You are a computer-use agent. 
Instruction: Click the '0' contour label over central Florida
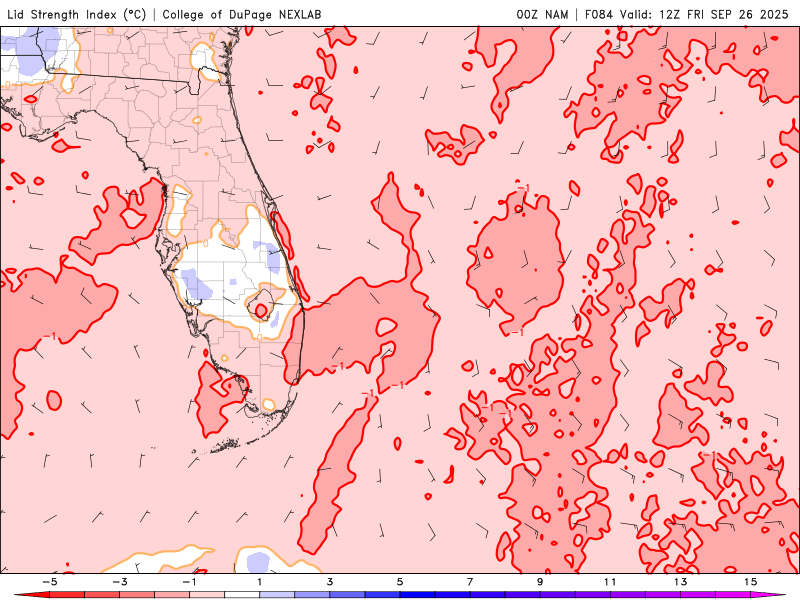click(x=206, y=243)
